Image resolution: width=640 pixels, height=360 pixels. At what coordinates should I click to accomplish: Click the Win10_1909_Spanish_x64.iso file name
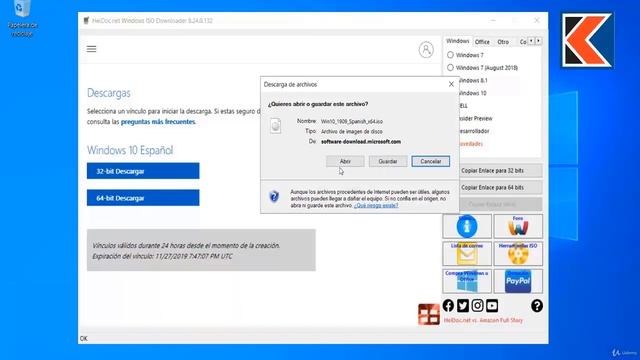(352, 122)
